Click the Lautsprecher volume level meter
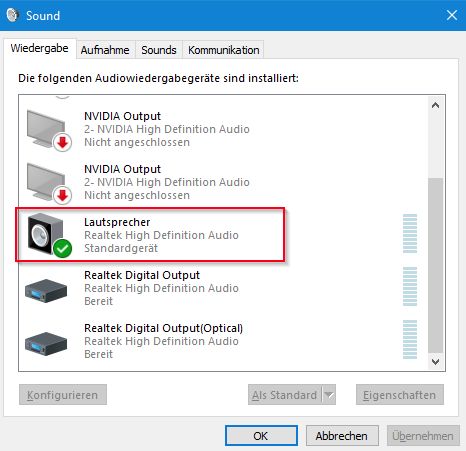 pyautogui.click(x=410, y=233)
